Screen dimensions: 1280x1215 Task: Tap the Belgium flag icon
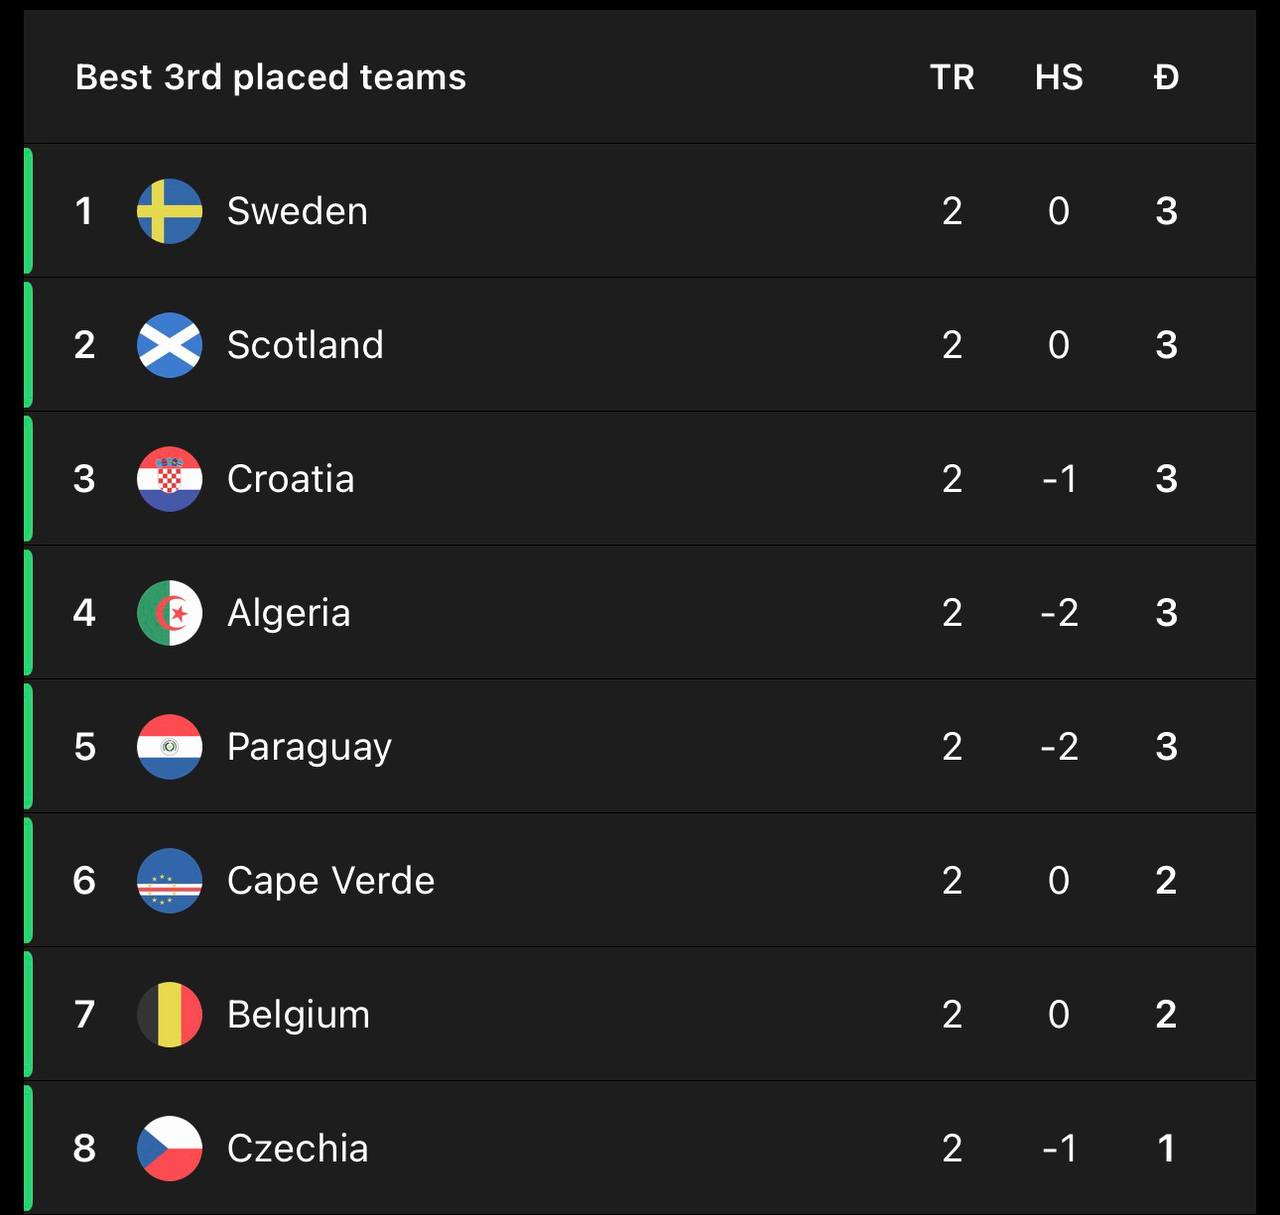click(x=169, y=1015)
